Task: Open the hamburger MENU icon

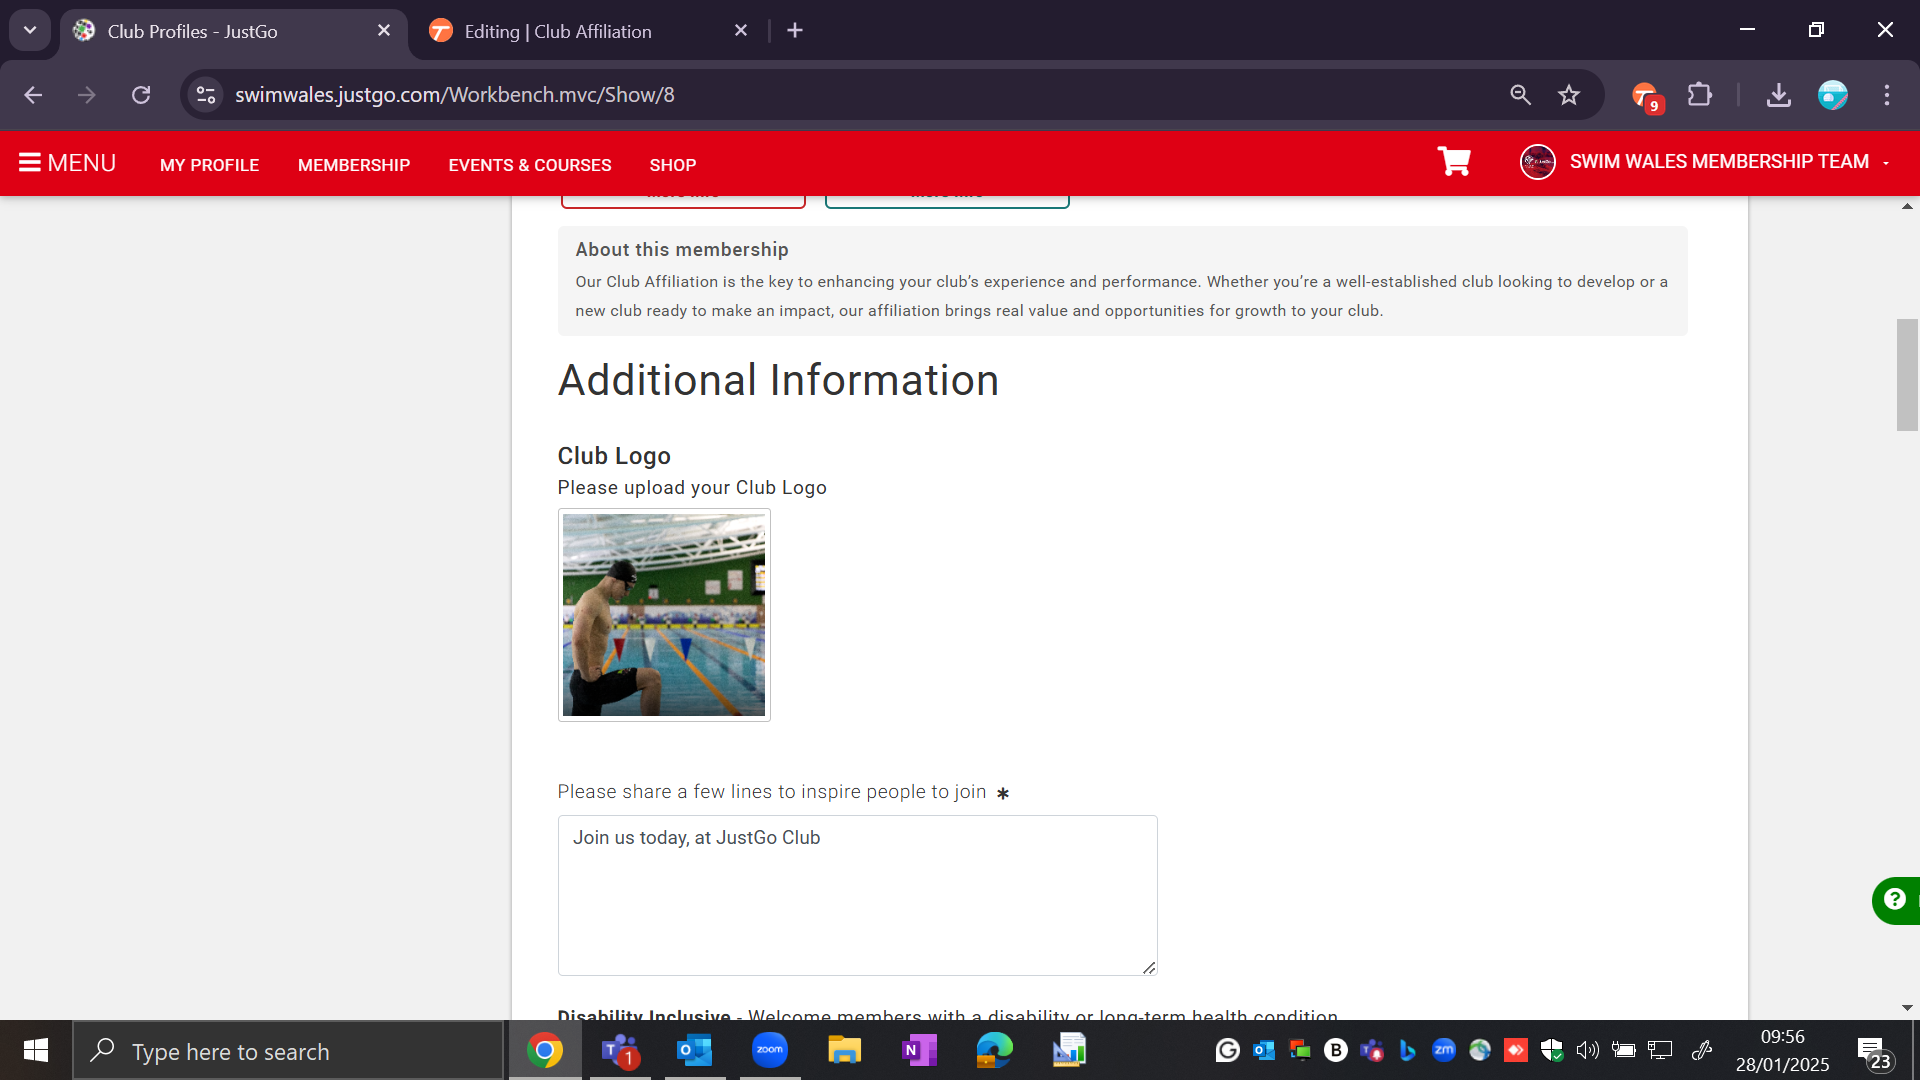Action: [30, 162]
